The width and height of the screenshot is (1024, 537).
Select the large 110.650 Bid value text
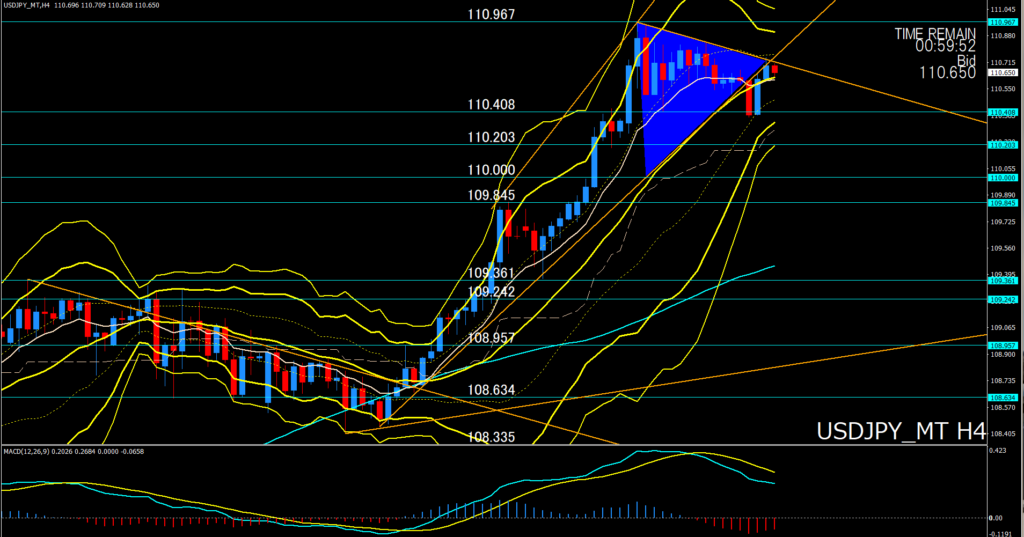[948, 73]
